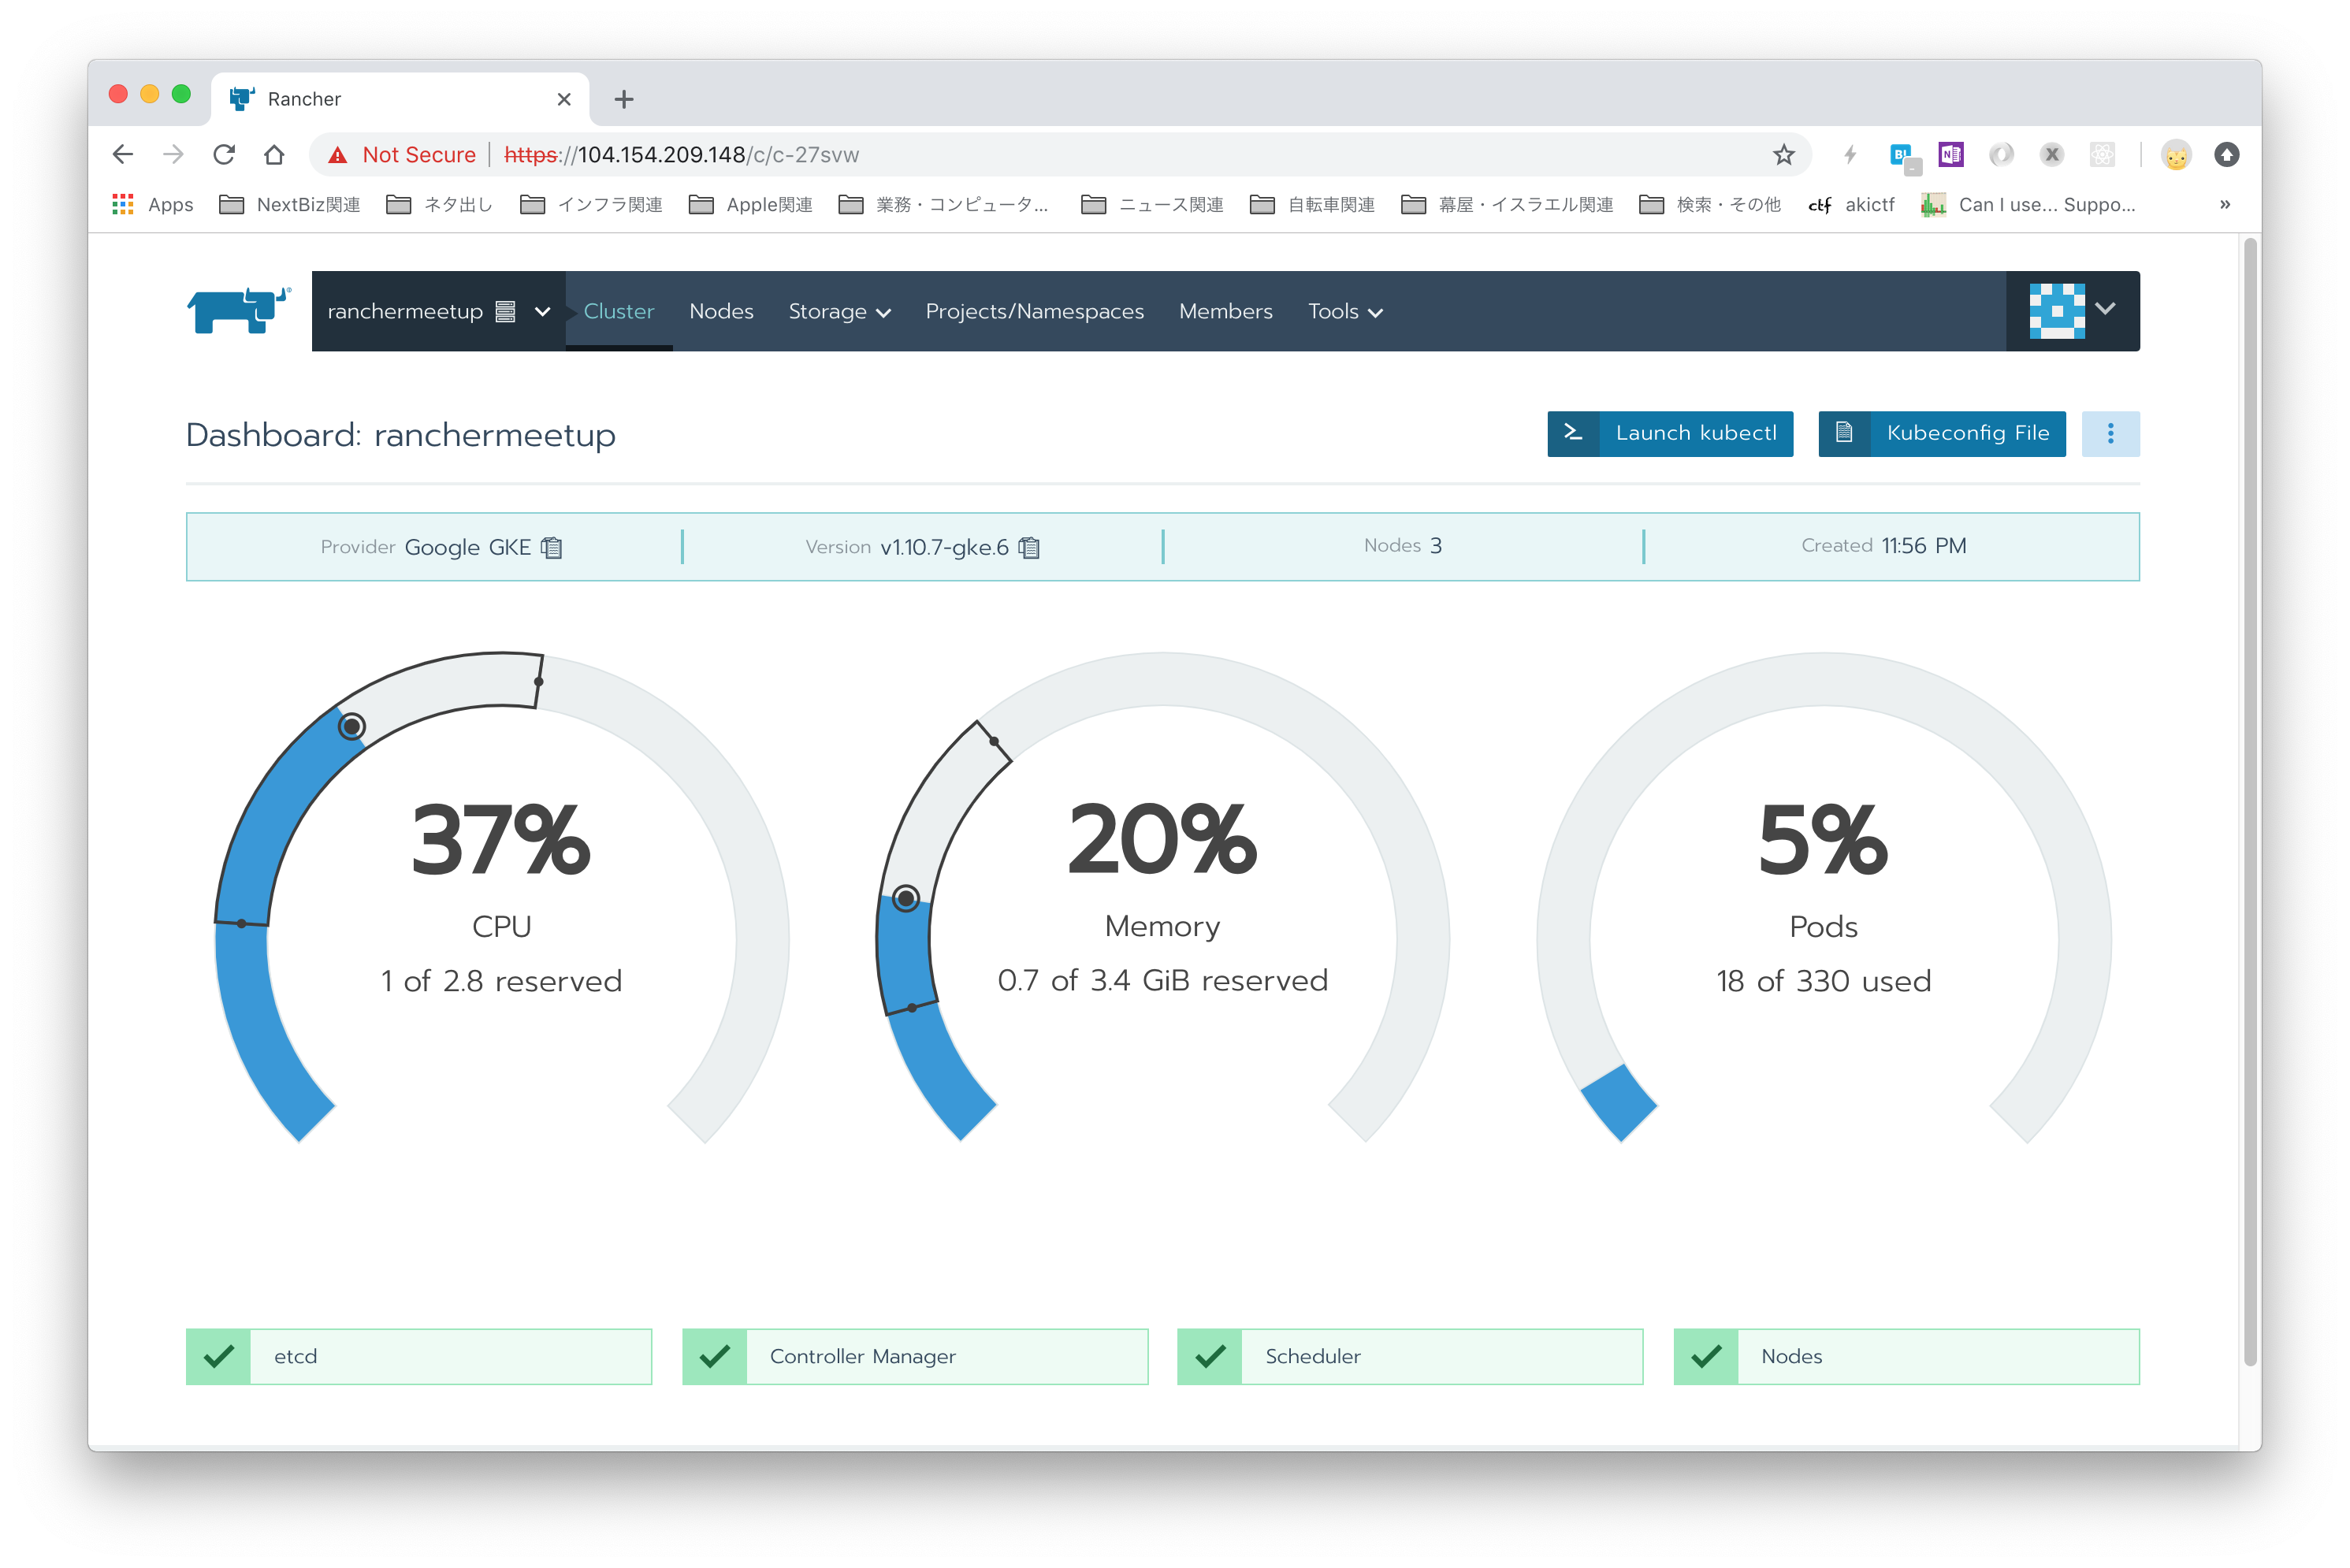Click the Rancher cow logo

[x=239, y=310]
